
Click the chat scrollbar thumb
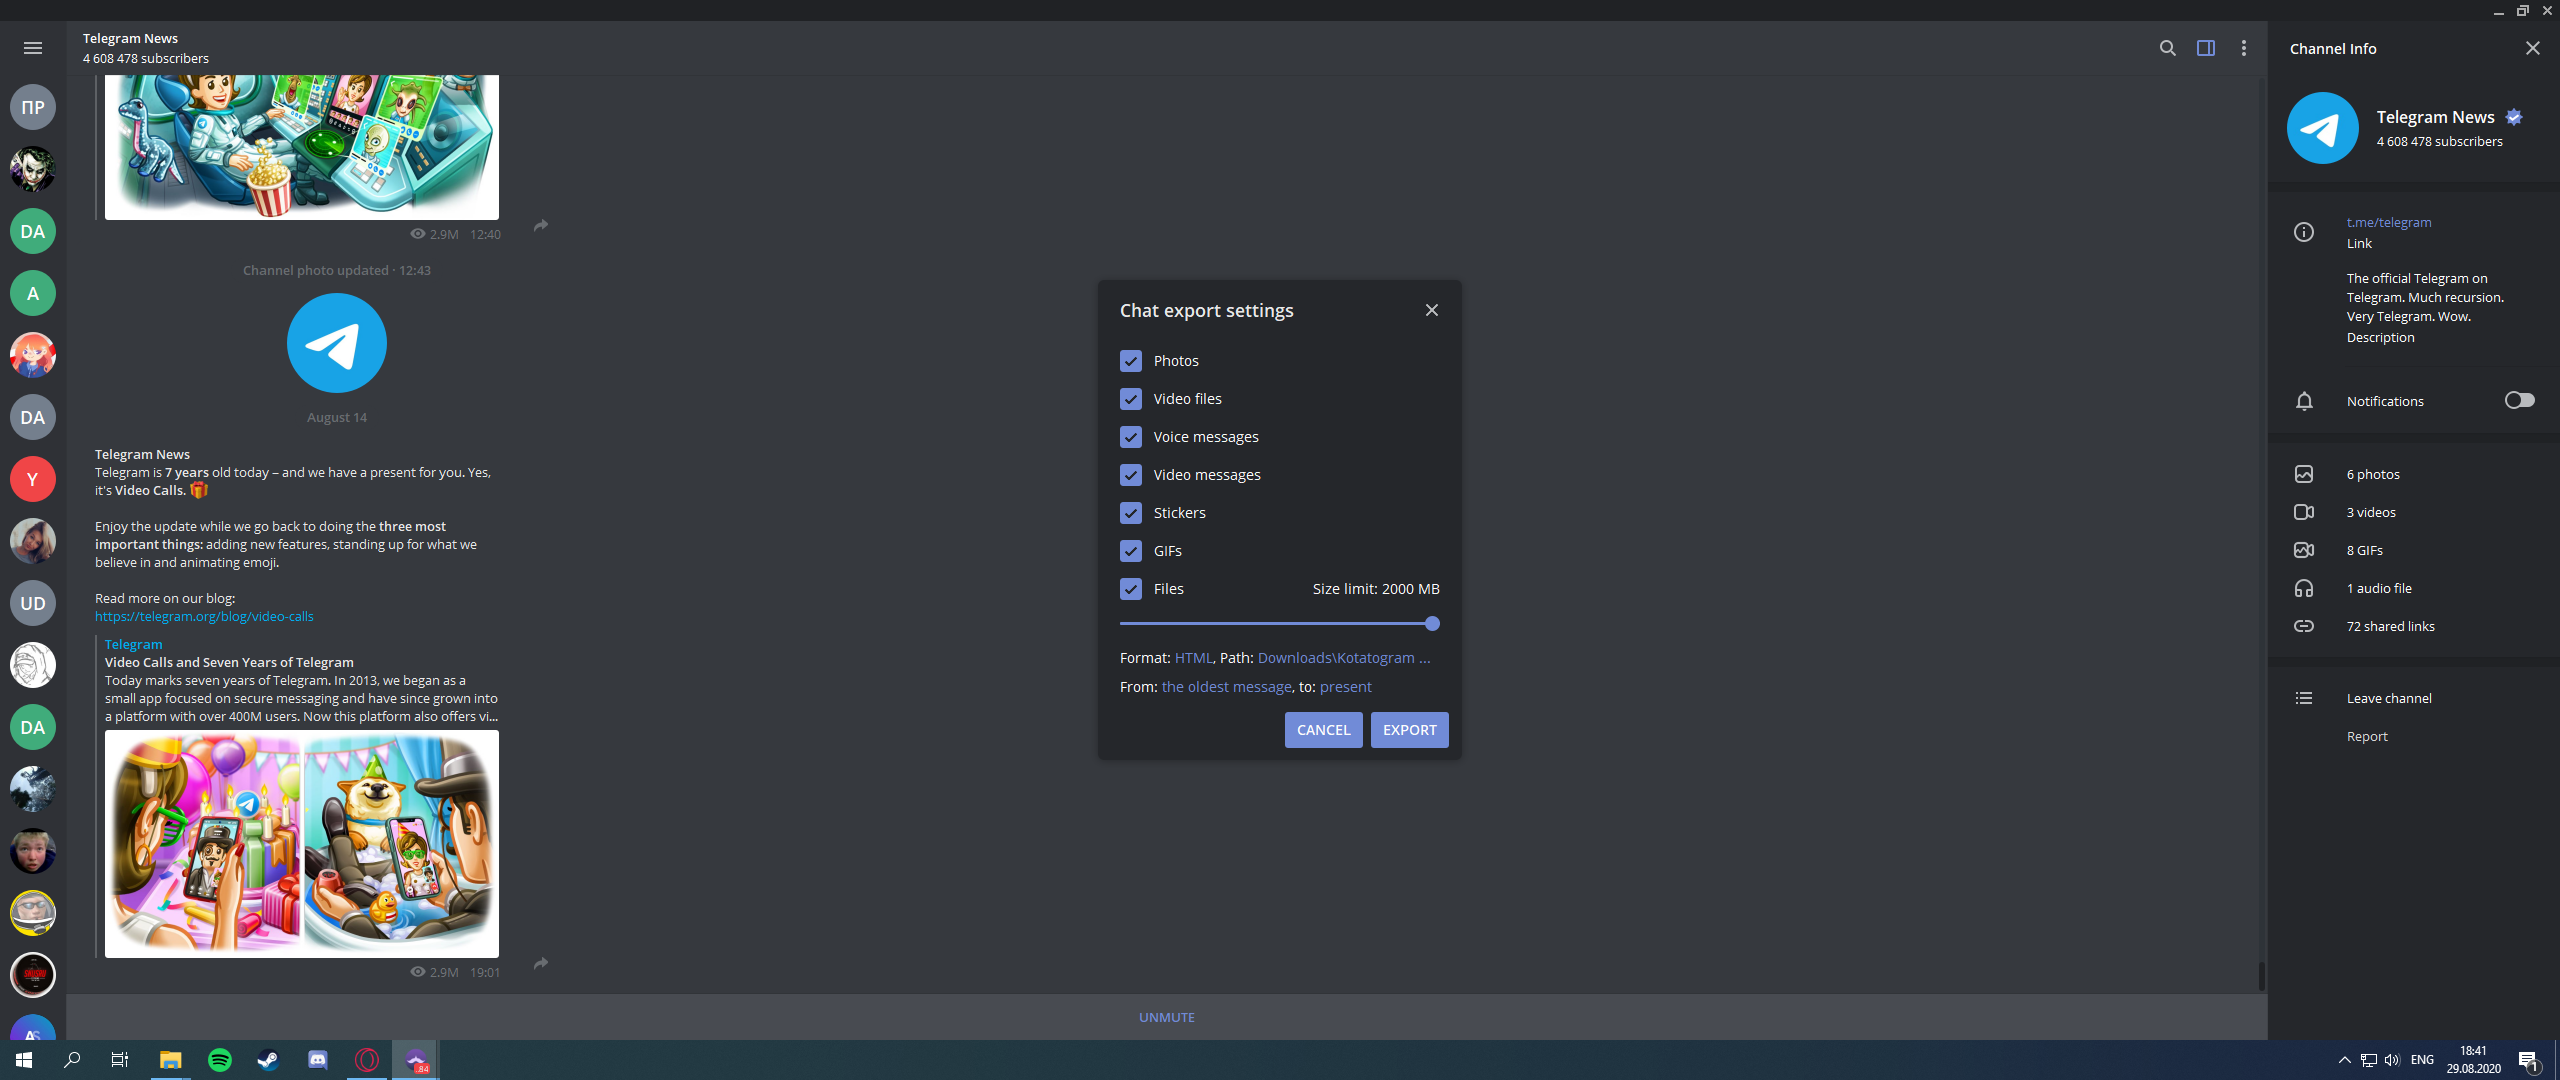(x=2261, y=975)
